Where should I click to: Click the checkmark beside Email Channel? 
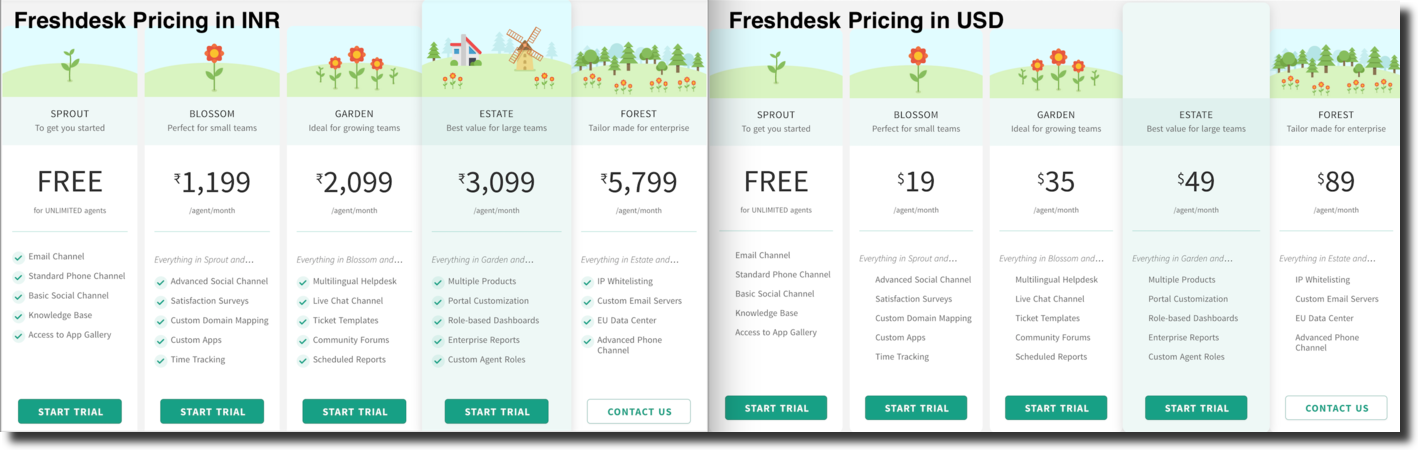[x=18, y=257]
